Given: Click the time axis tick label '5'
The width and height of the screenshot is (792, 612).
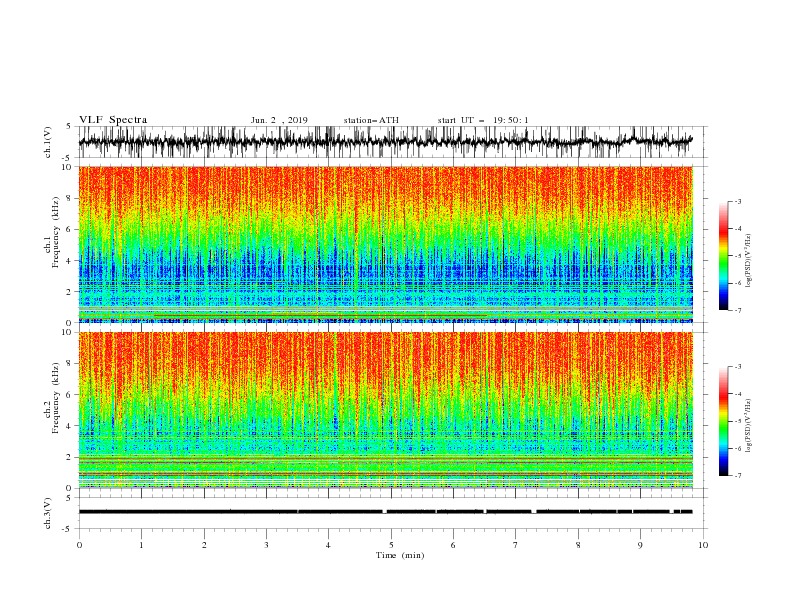Looking at the screenshot, I should [391, 545].
